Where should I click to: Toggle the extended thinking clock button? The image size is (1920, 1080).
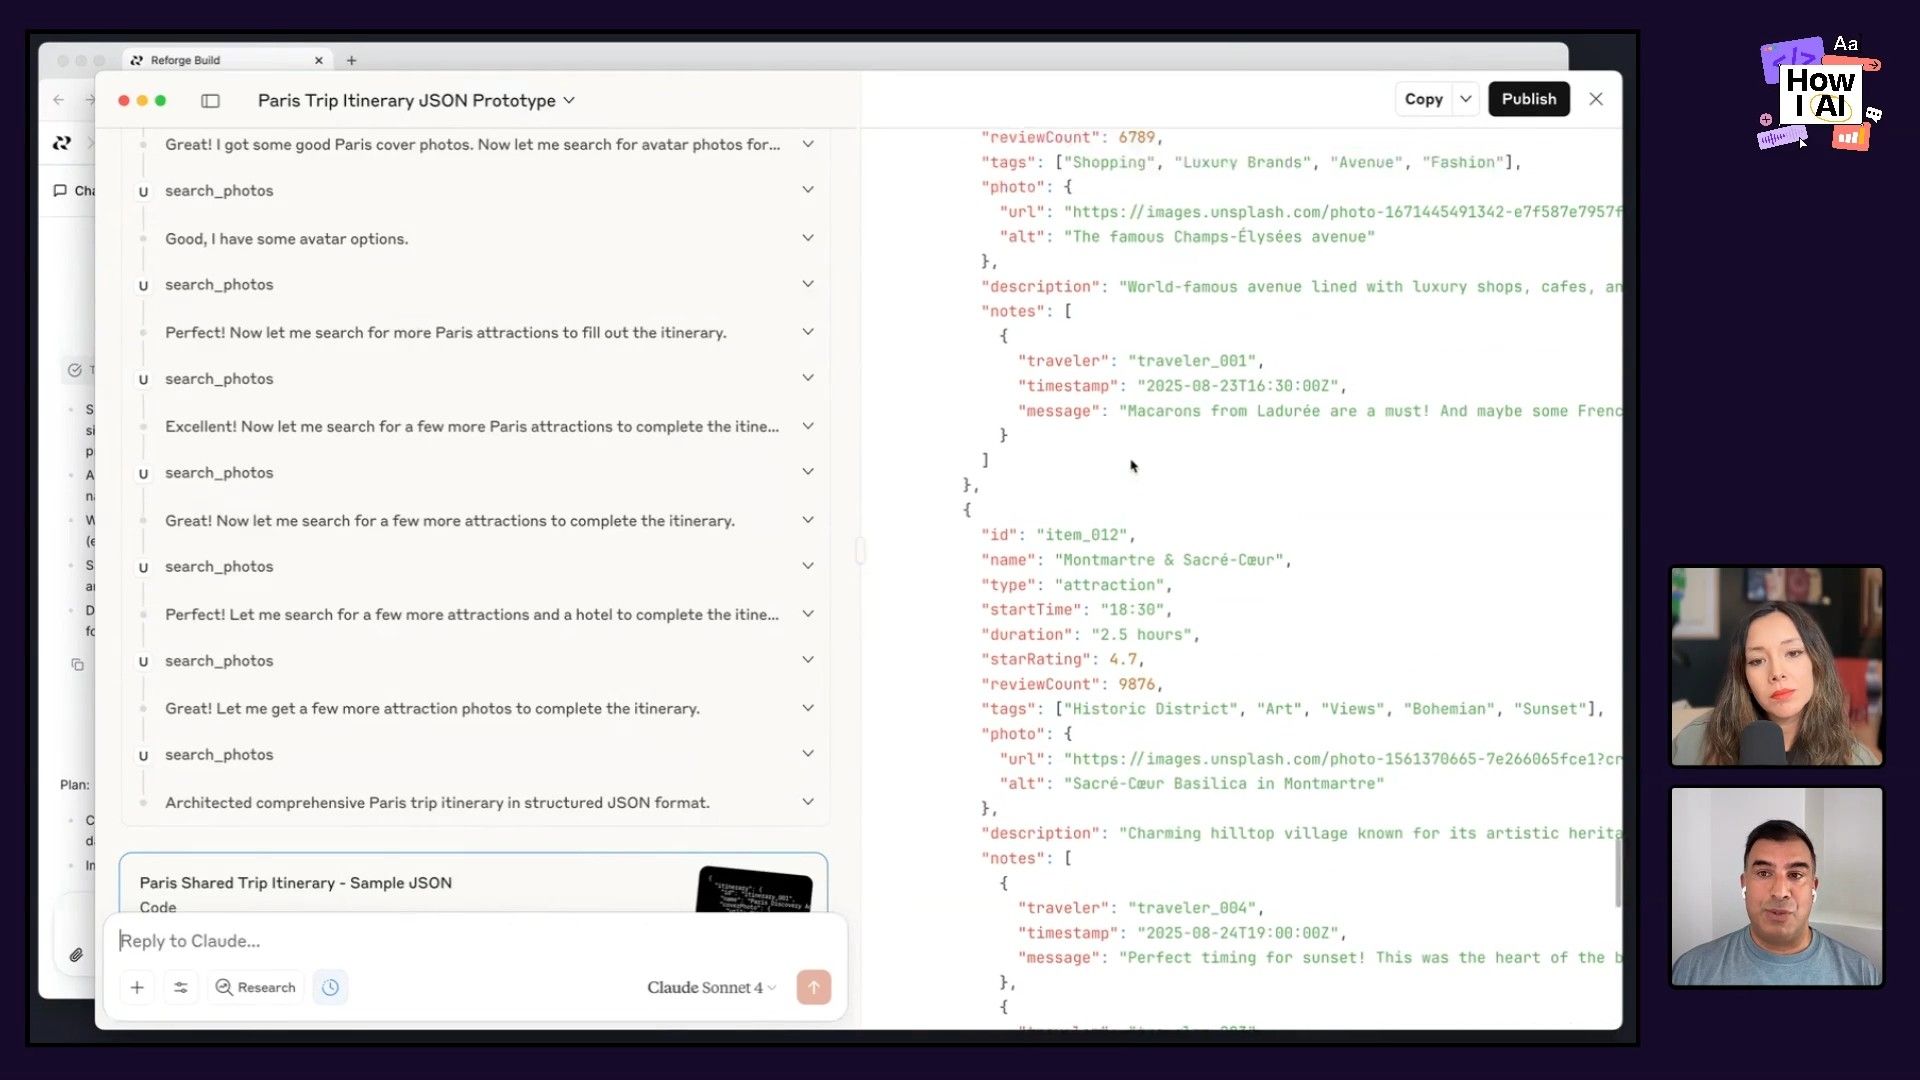pos(330,988)
